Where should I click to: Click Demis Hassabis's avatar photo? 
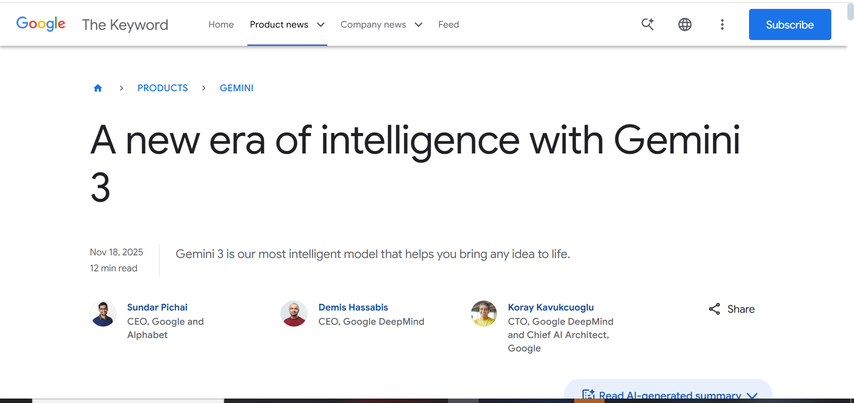(x=294, y=314)
